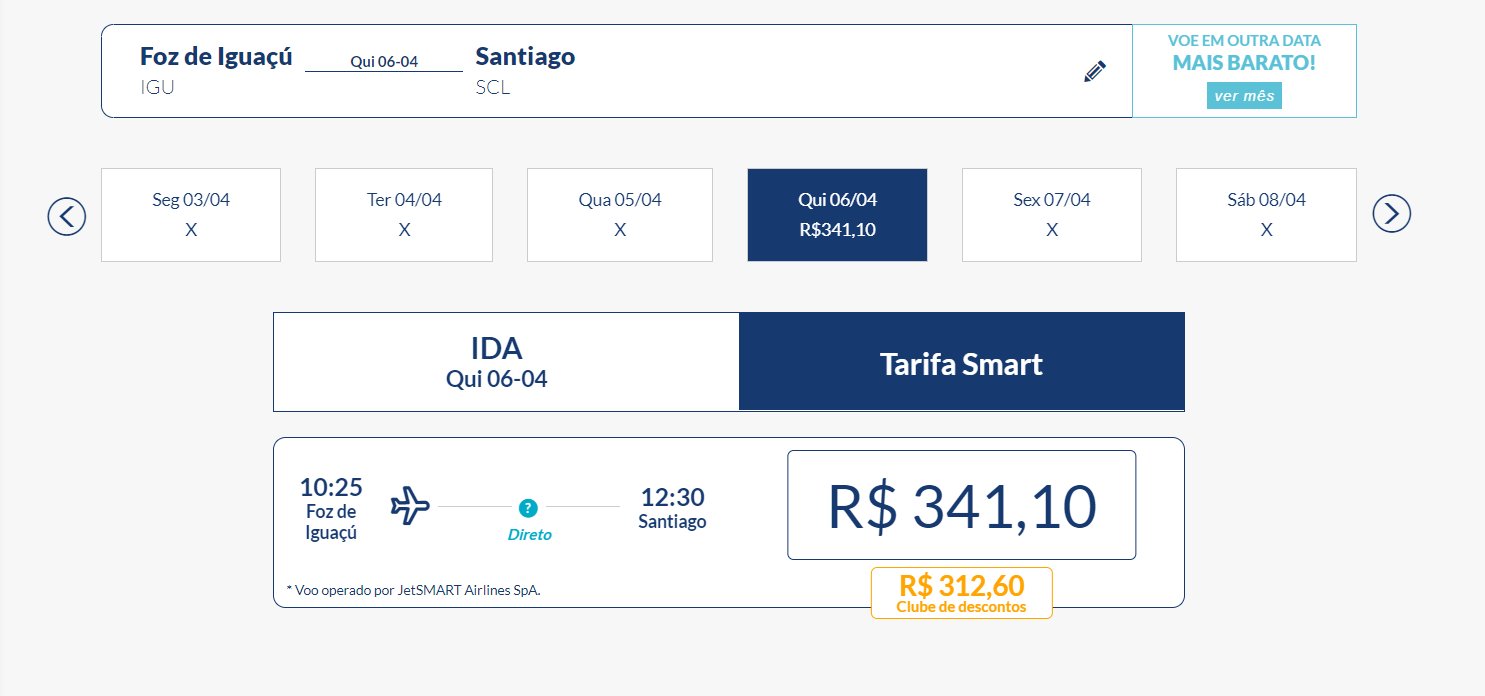
Task: Pick the R$ 312,60 Clube de descontos price
Action: (x=962, y=593)
